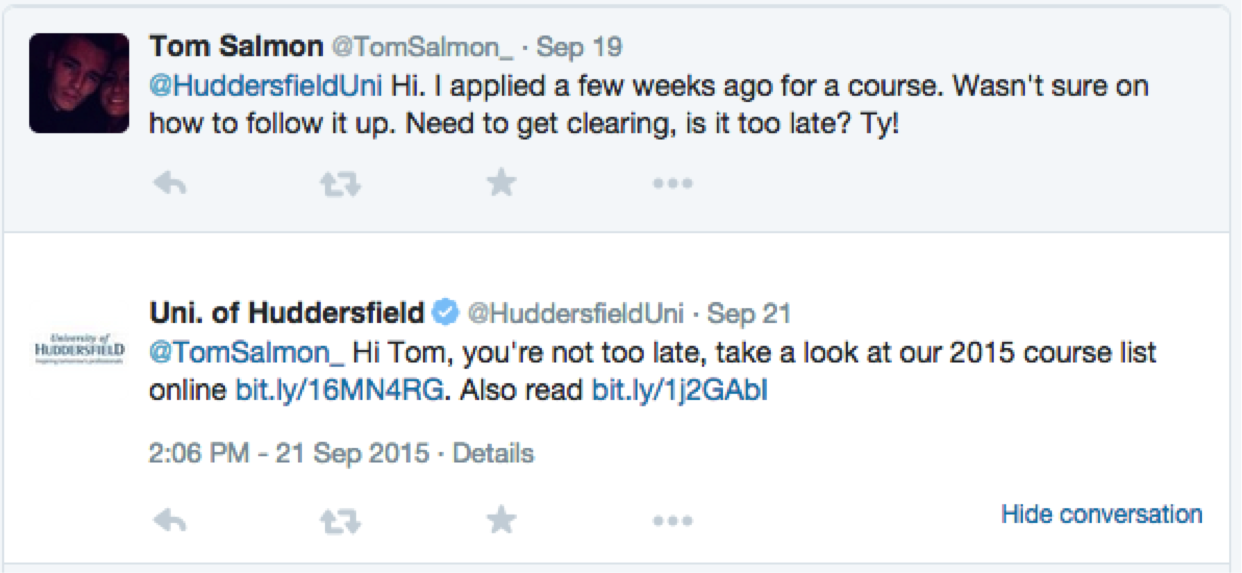Image resolution: width=1242 pixels, height=573 pixels.
Task: Reply to Tom Salmon's tweet
Action: point(171,183)
